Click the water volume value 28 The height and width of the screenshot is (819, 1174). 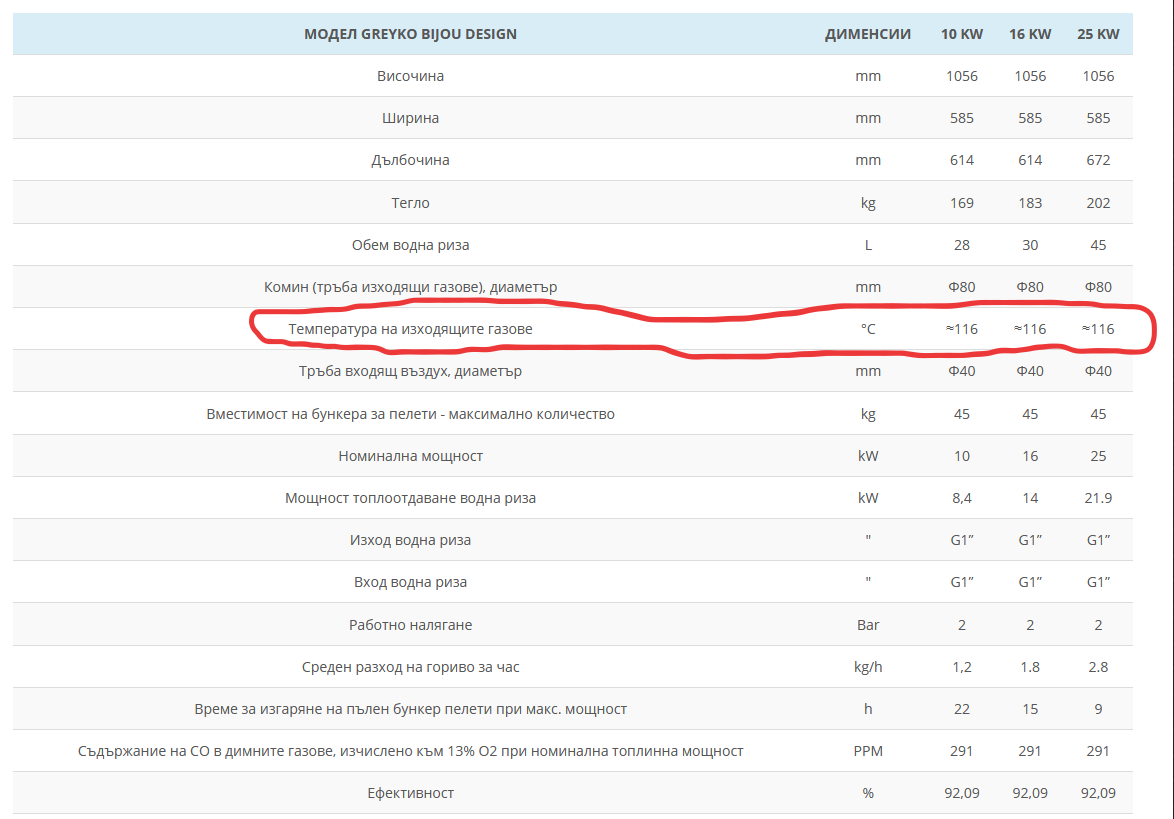tap(961, 245)
